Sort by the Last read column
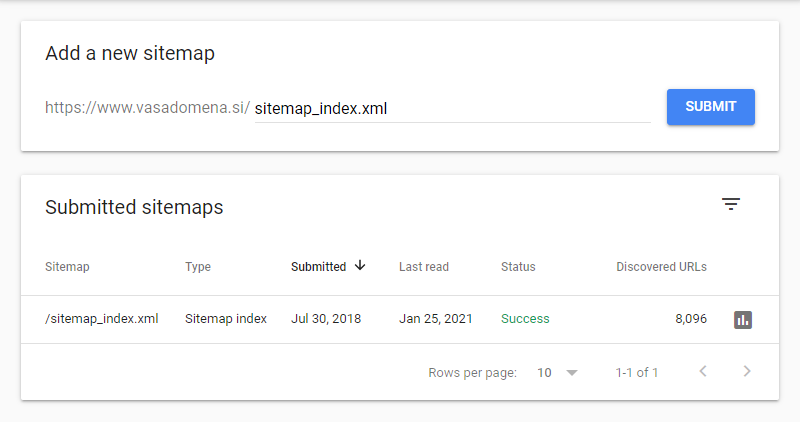 tap(424, 267)
